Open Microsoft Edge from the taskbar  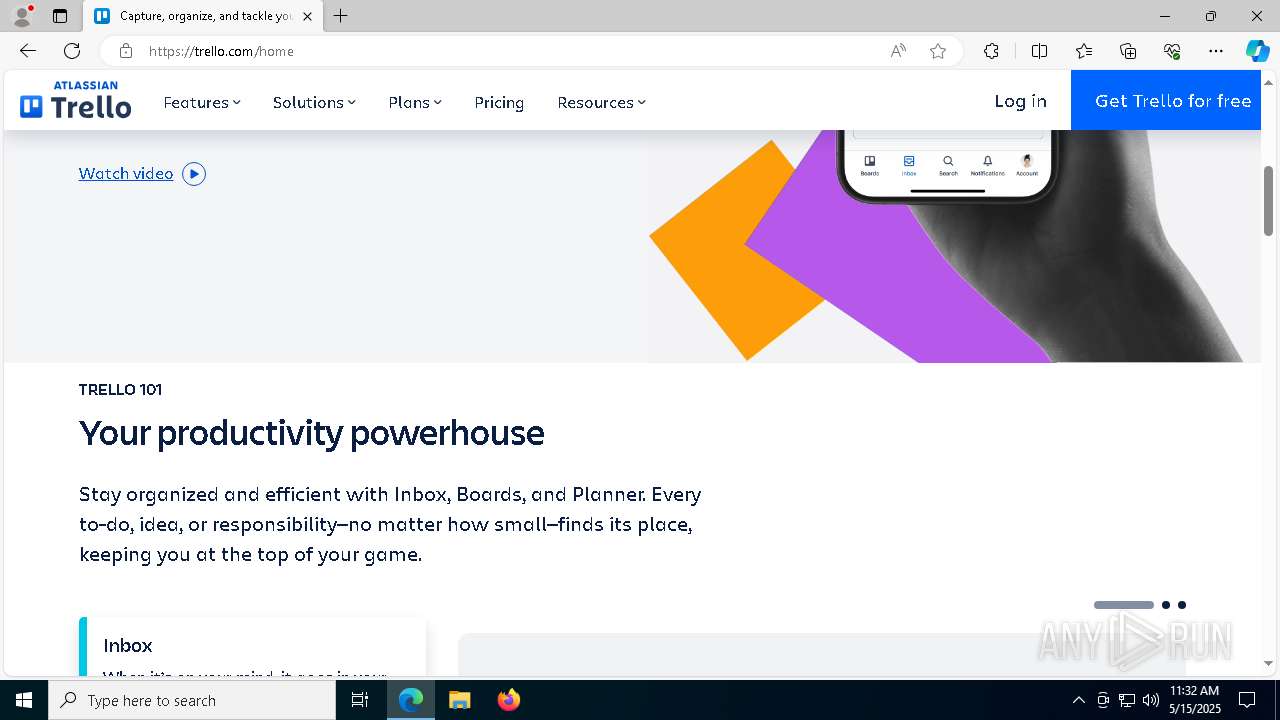(x=411, y=700)
